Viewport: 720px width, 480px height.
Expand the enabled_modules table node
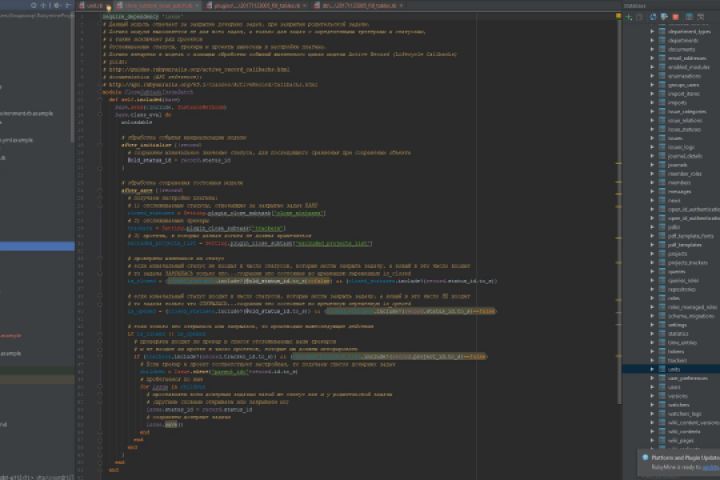pos(652,67)
